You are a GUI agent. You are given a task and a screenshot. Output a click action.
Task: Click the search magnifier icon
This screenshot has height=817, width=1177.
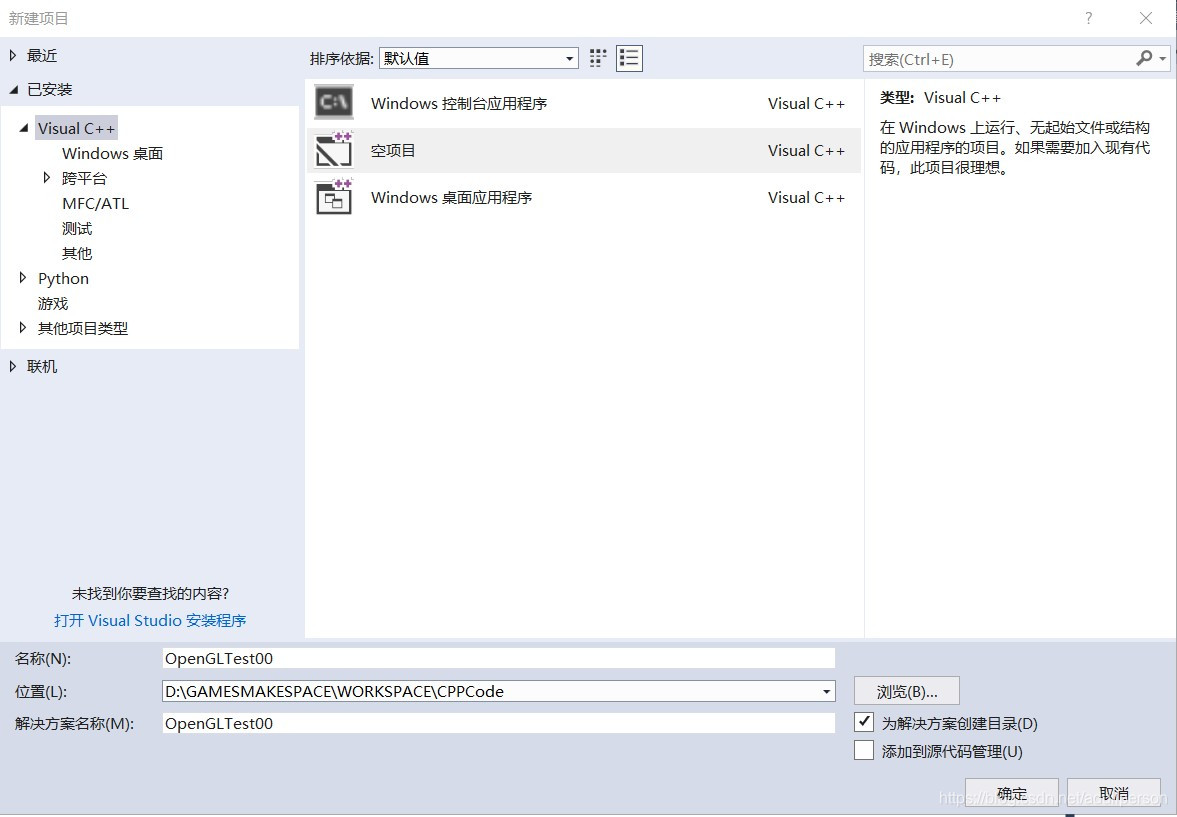click(1143, 59)
